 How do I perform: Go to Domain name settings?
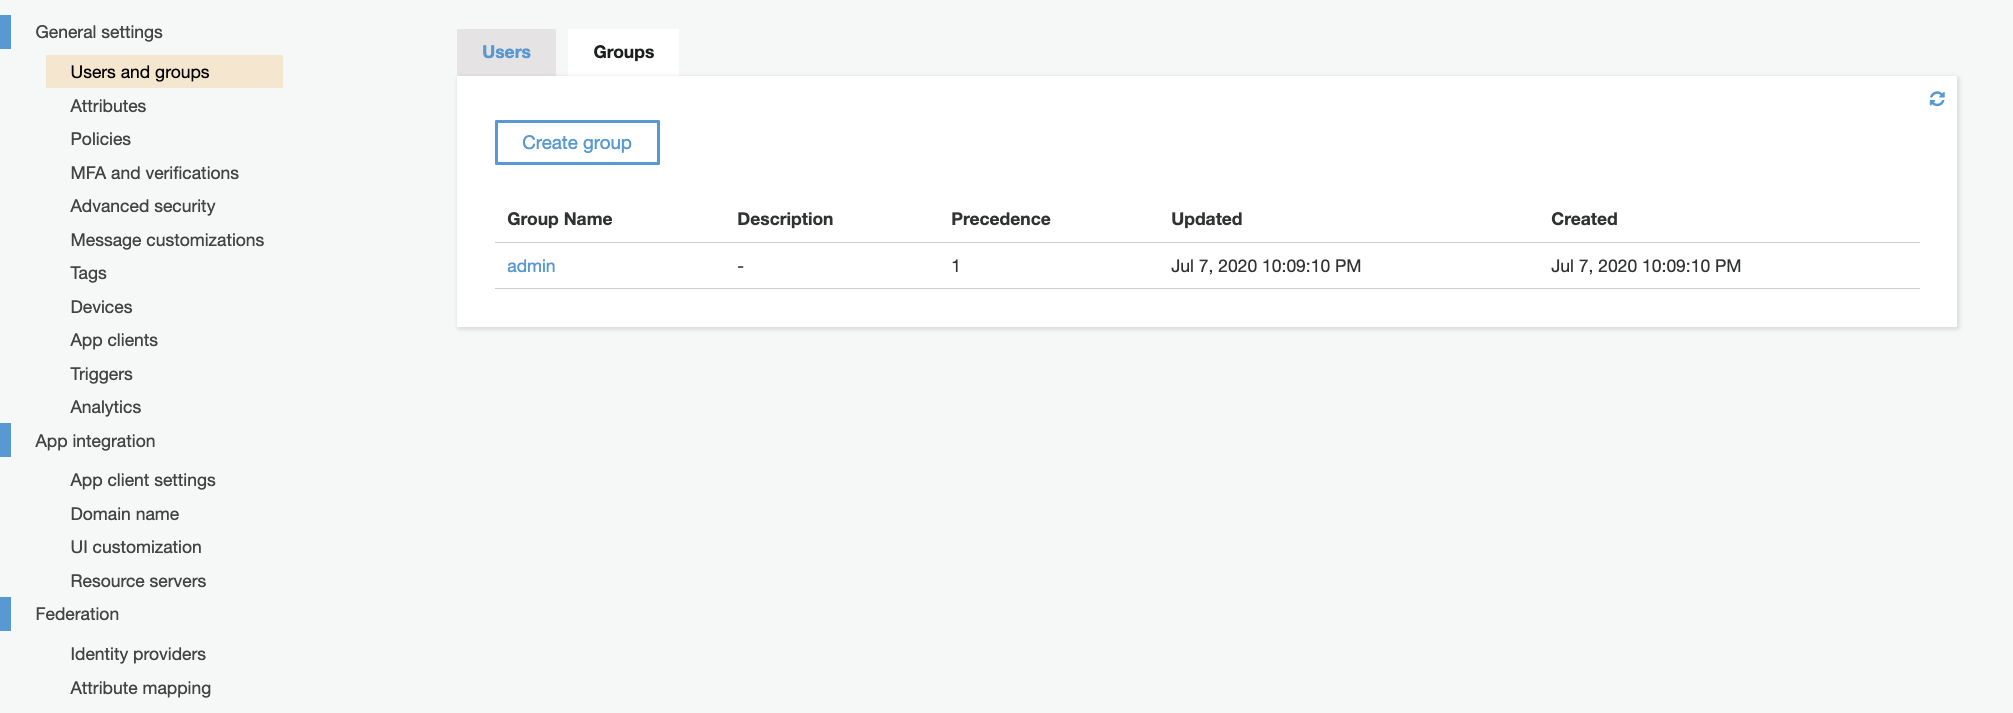point(125,514)
